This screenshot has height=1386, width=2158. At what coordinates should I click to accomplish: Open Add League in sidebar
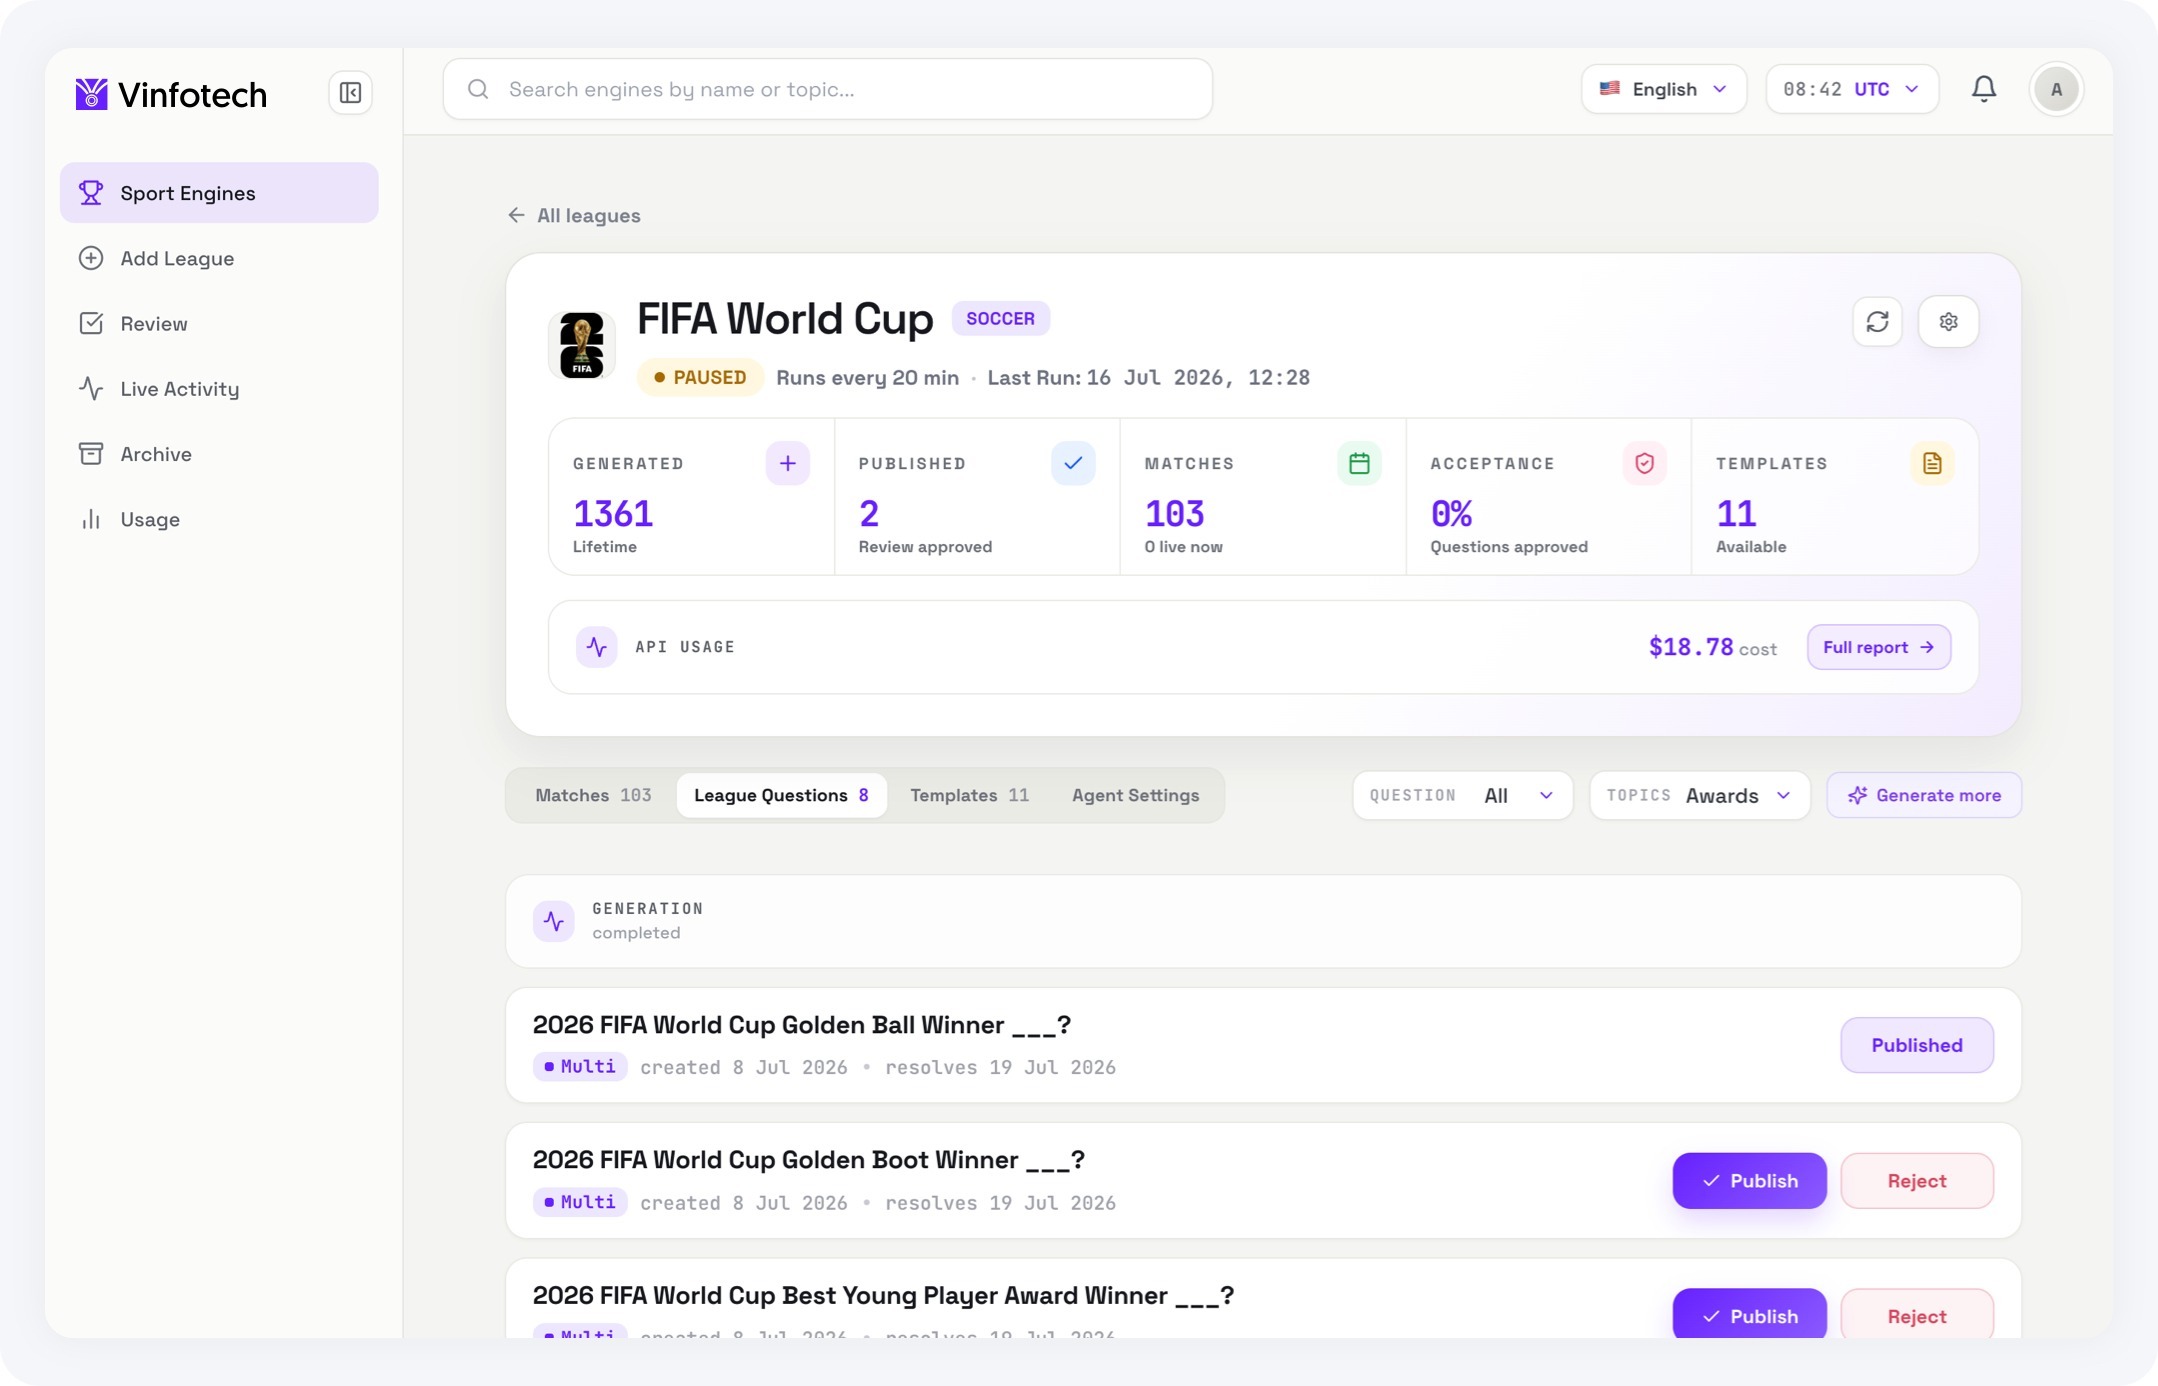click(219, 258)
